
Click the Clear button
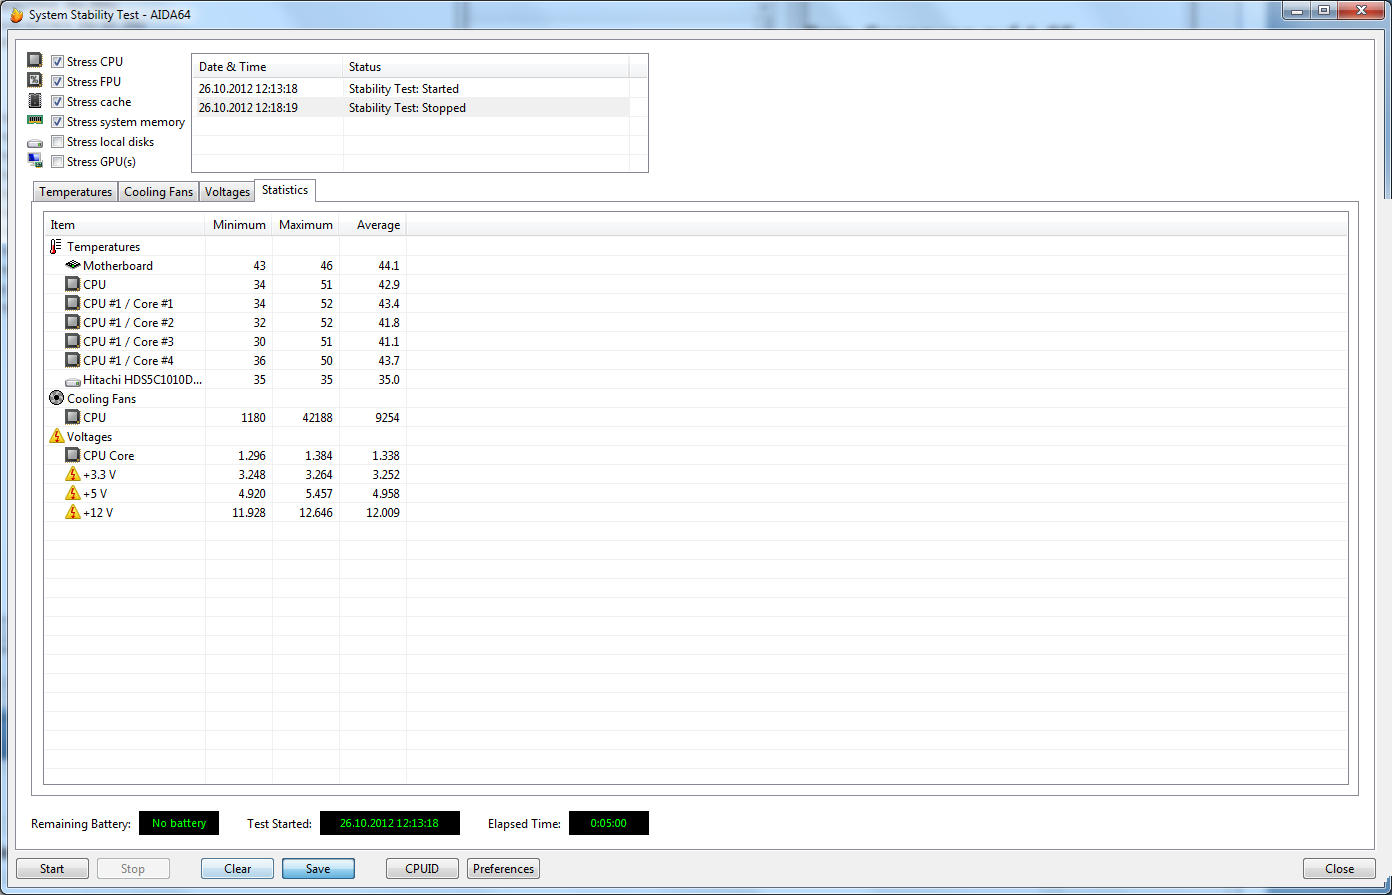(238, 869)
